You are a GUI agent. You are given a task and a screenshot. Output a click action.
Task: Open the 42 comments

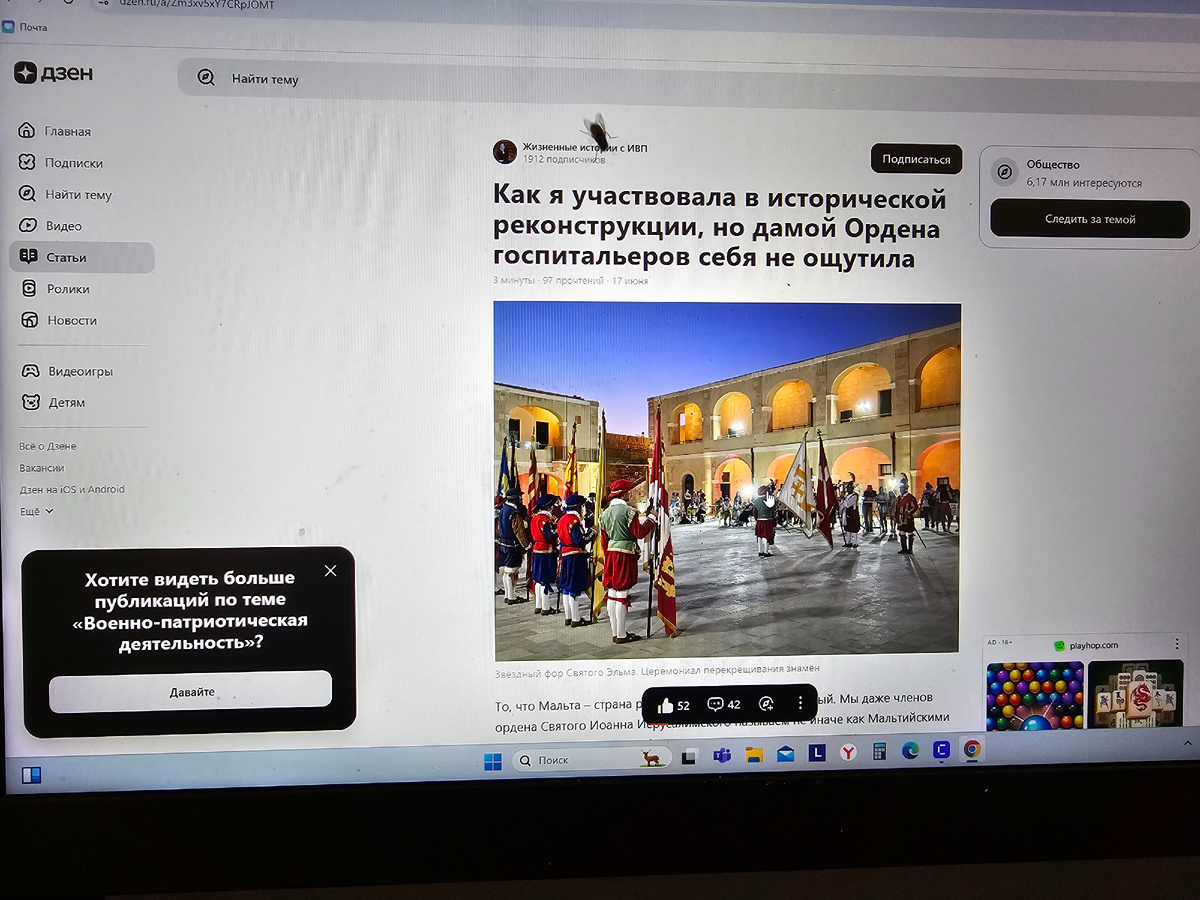point(724,704)
